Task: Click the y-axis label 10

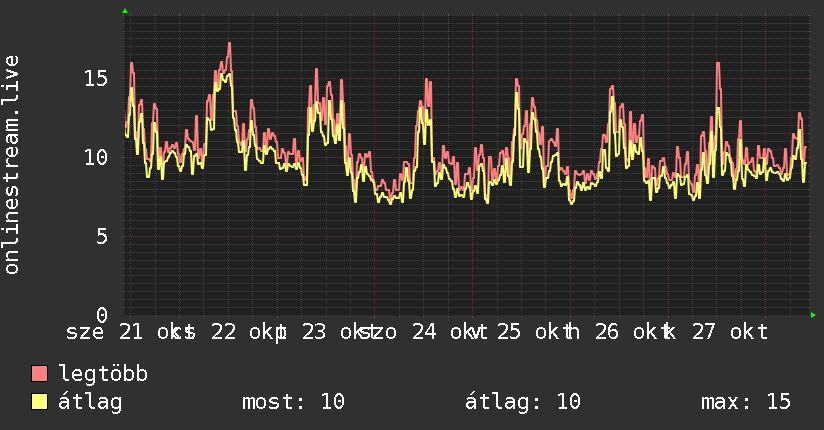Action: [x=96, y=157]
